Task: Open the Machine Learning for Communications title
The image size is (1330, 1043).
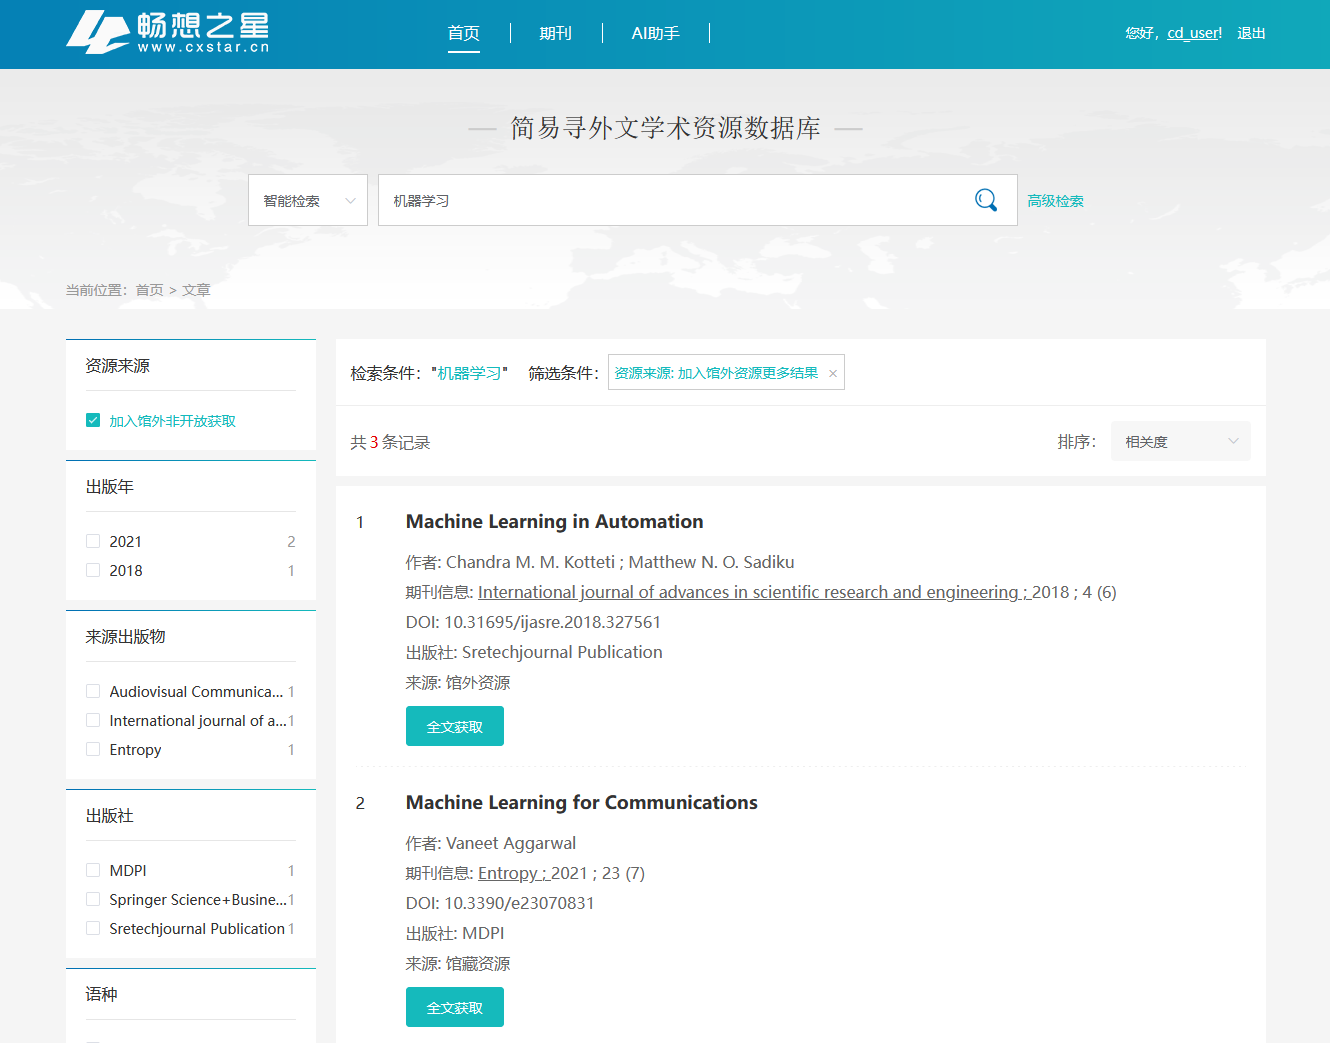Action: 581,802
